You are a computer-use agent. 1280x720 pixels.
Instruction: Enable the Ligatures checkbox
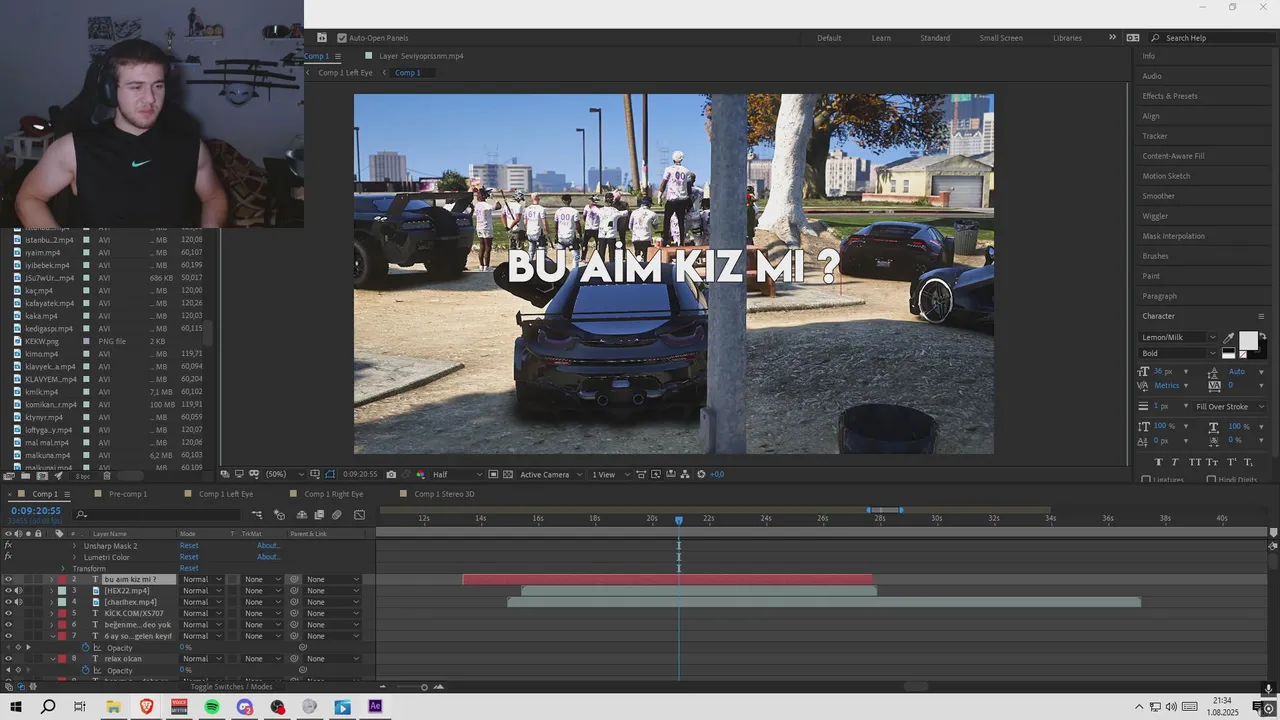coord(1146,480)
